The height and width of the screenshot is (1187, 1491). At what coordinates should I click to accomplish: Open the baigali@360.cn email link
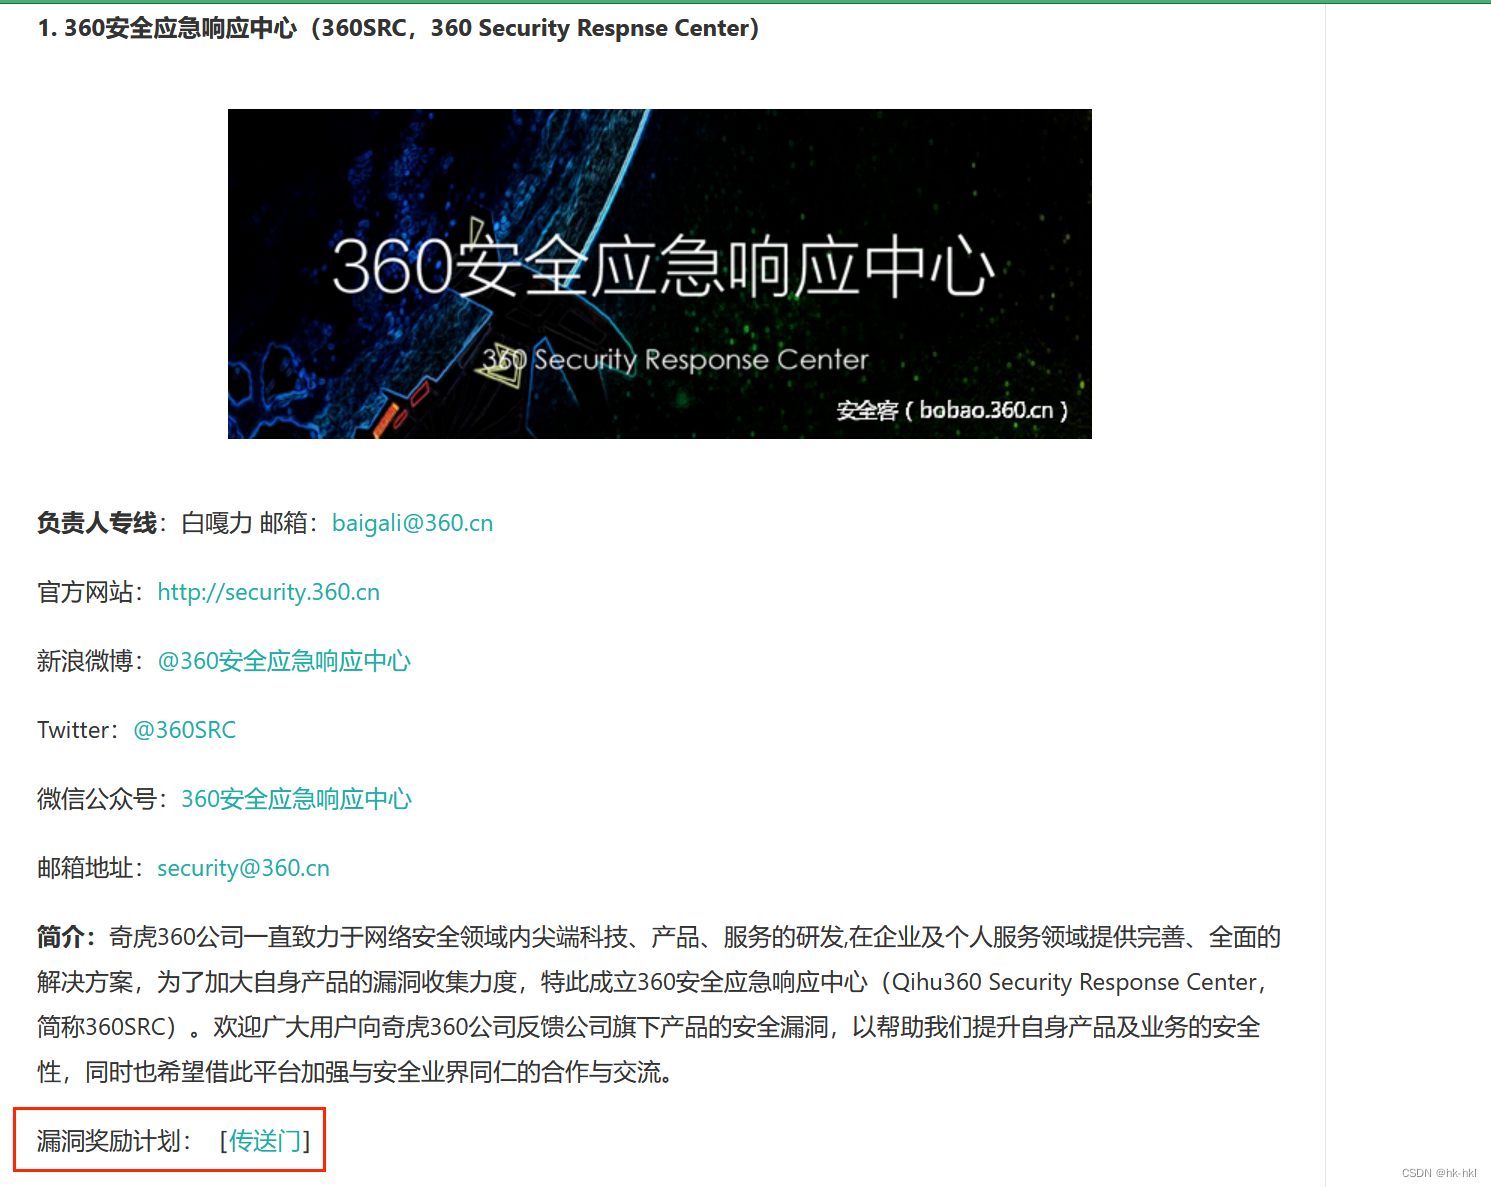[x=412, y=523]
